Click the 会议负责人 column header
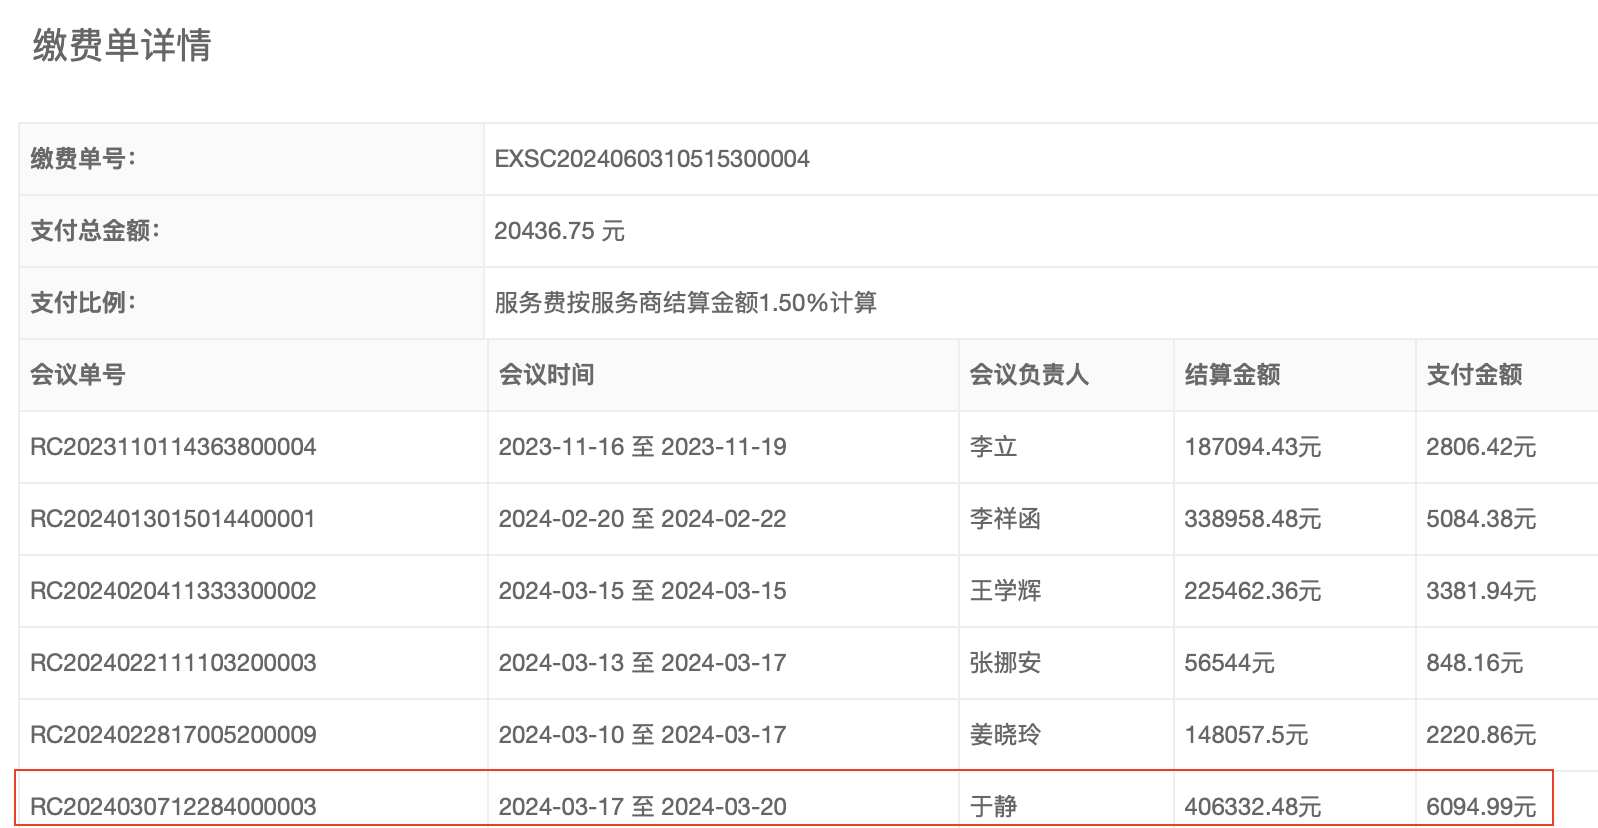The width and height of the screenshot is (1598, 828). (1028, 375)
